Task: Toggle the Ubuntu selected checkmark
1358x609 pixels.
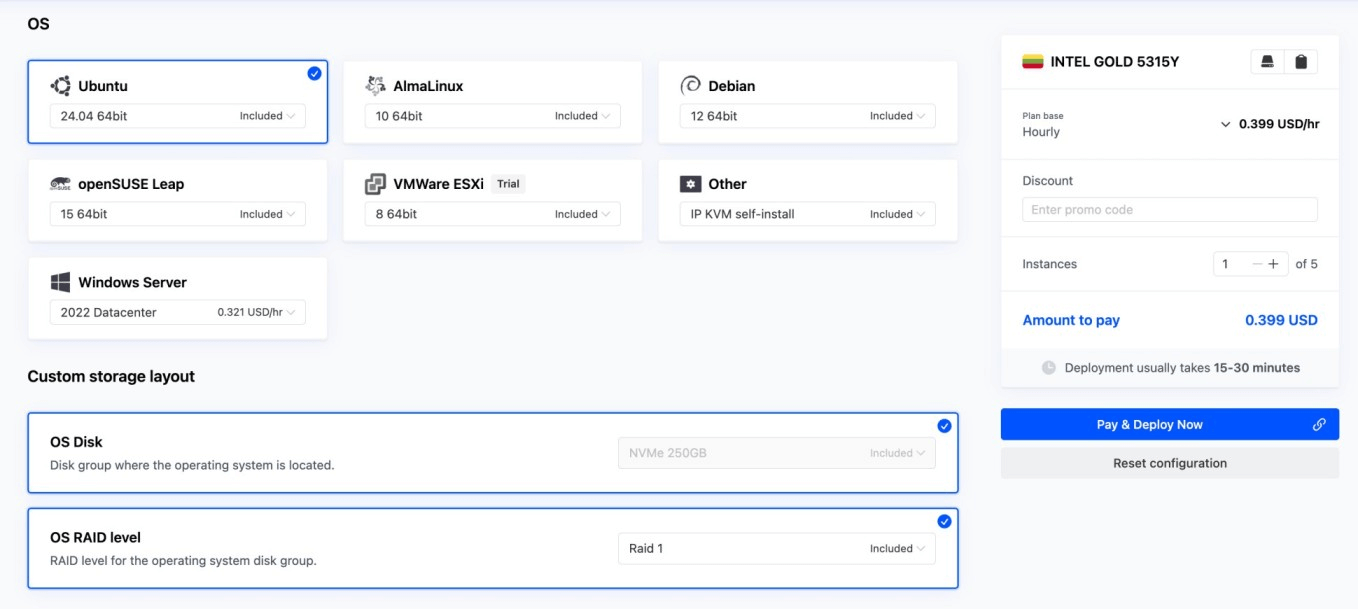Action: pos(314,73)
